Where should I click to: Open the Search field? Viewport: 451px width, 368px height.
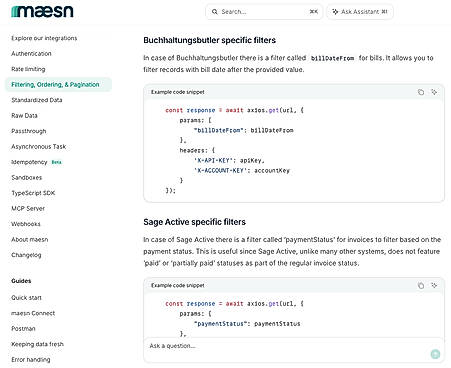264,12
